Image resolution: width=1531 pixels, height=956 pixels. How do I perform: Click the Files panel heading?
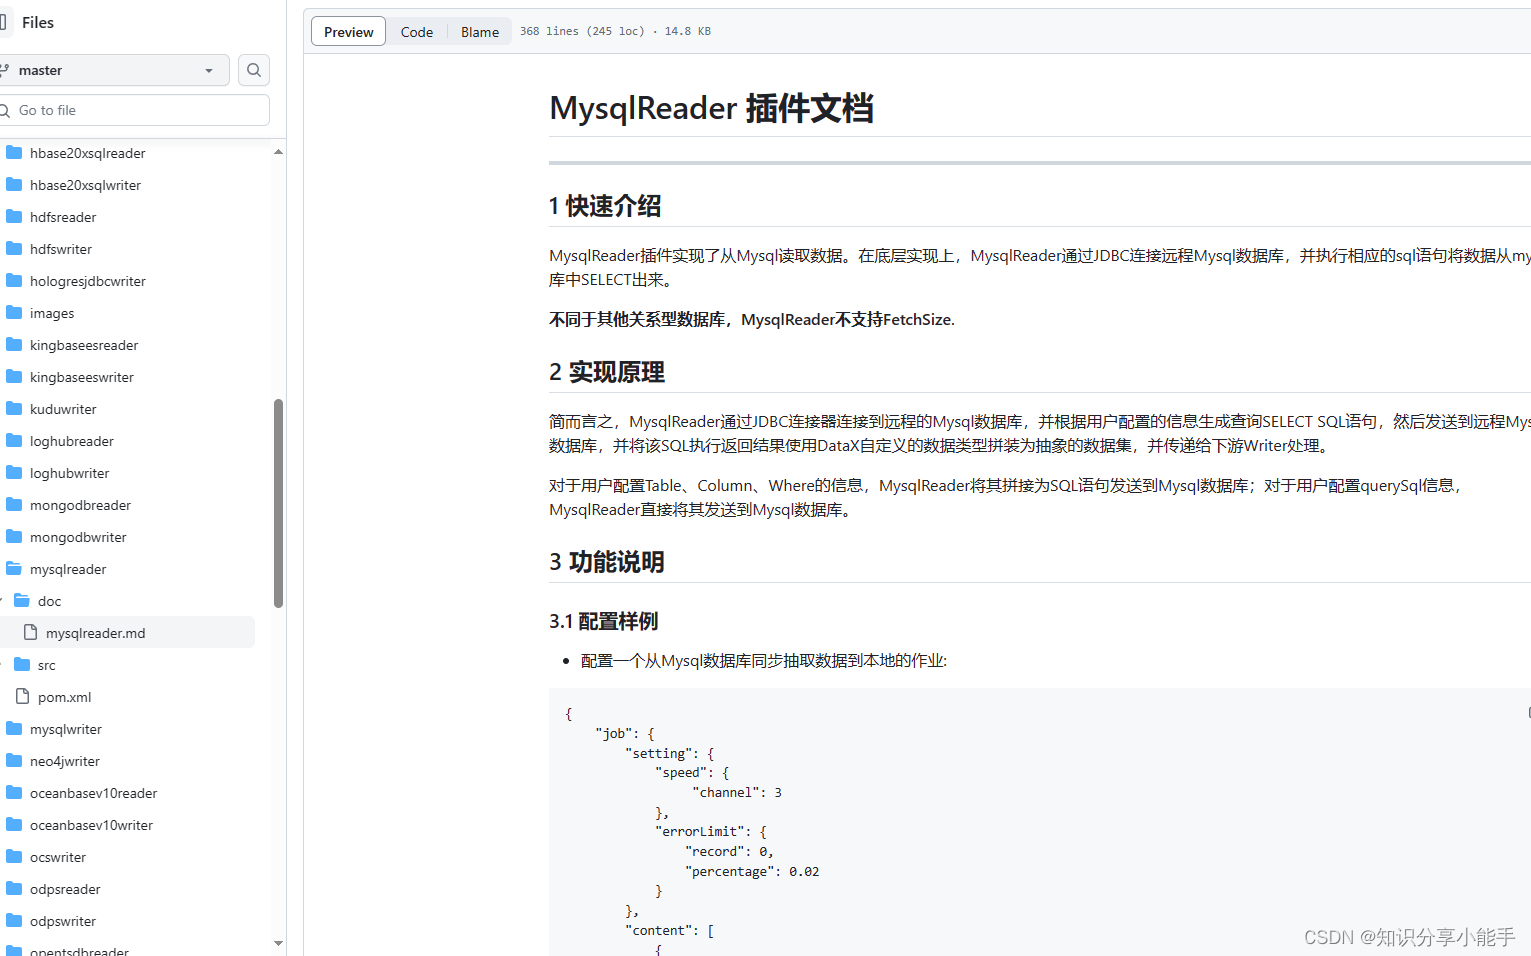[38, 22]
